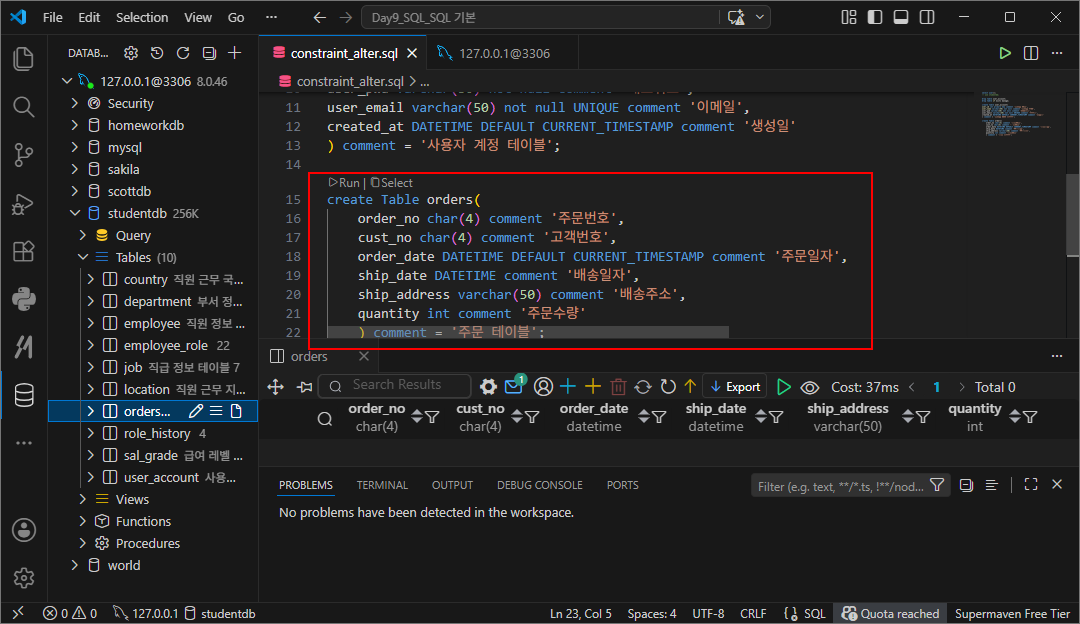
Task: Click the Search Results input field
Action: [395, 386]
